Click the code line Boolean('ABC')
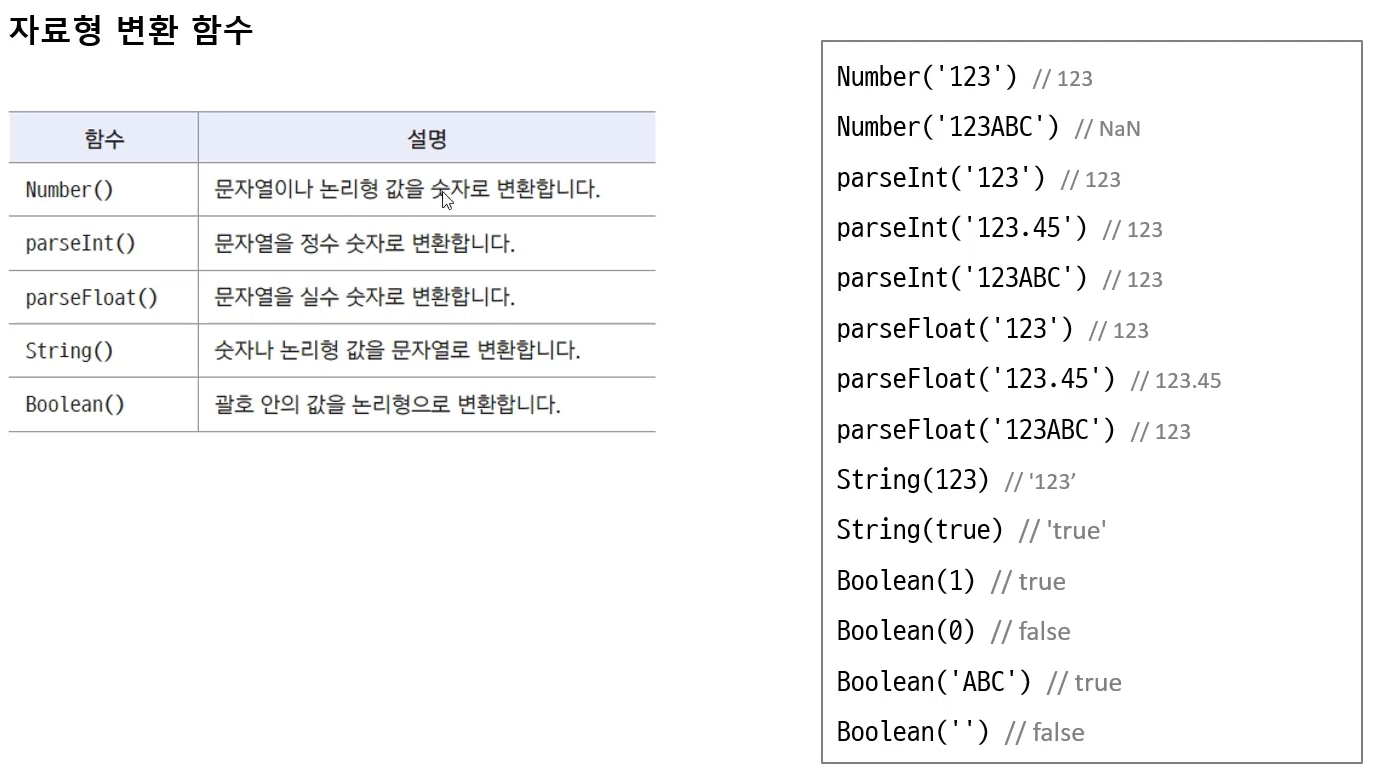The image size is (1375, 775). pos(933,682)
